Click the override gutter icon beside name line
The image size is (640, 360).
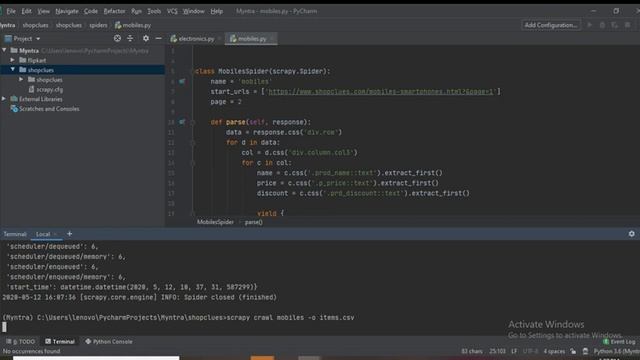[x=182, y=82]
